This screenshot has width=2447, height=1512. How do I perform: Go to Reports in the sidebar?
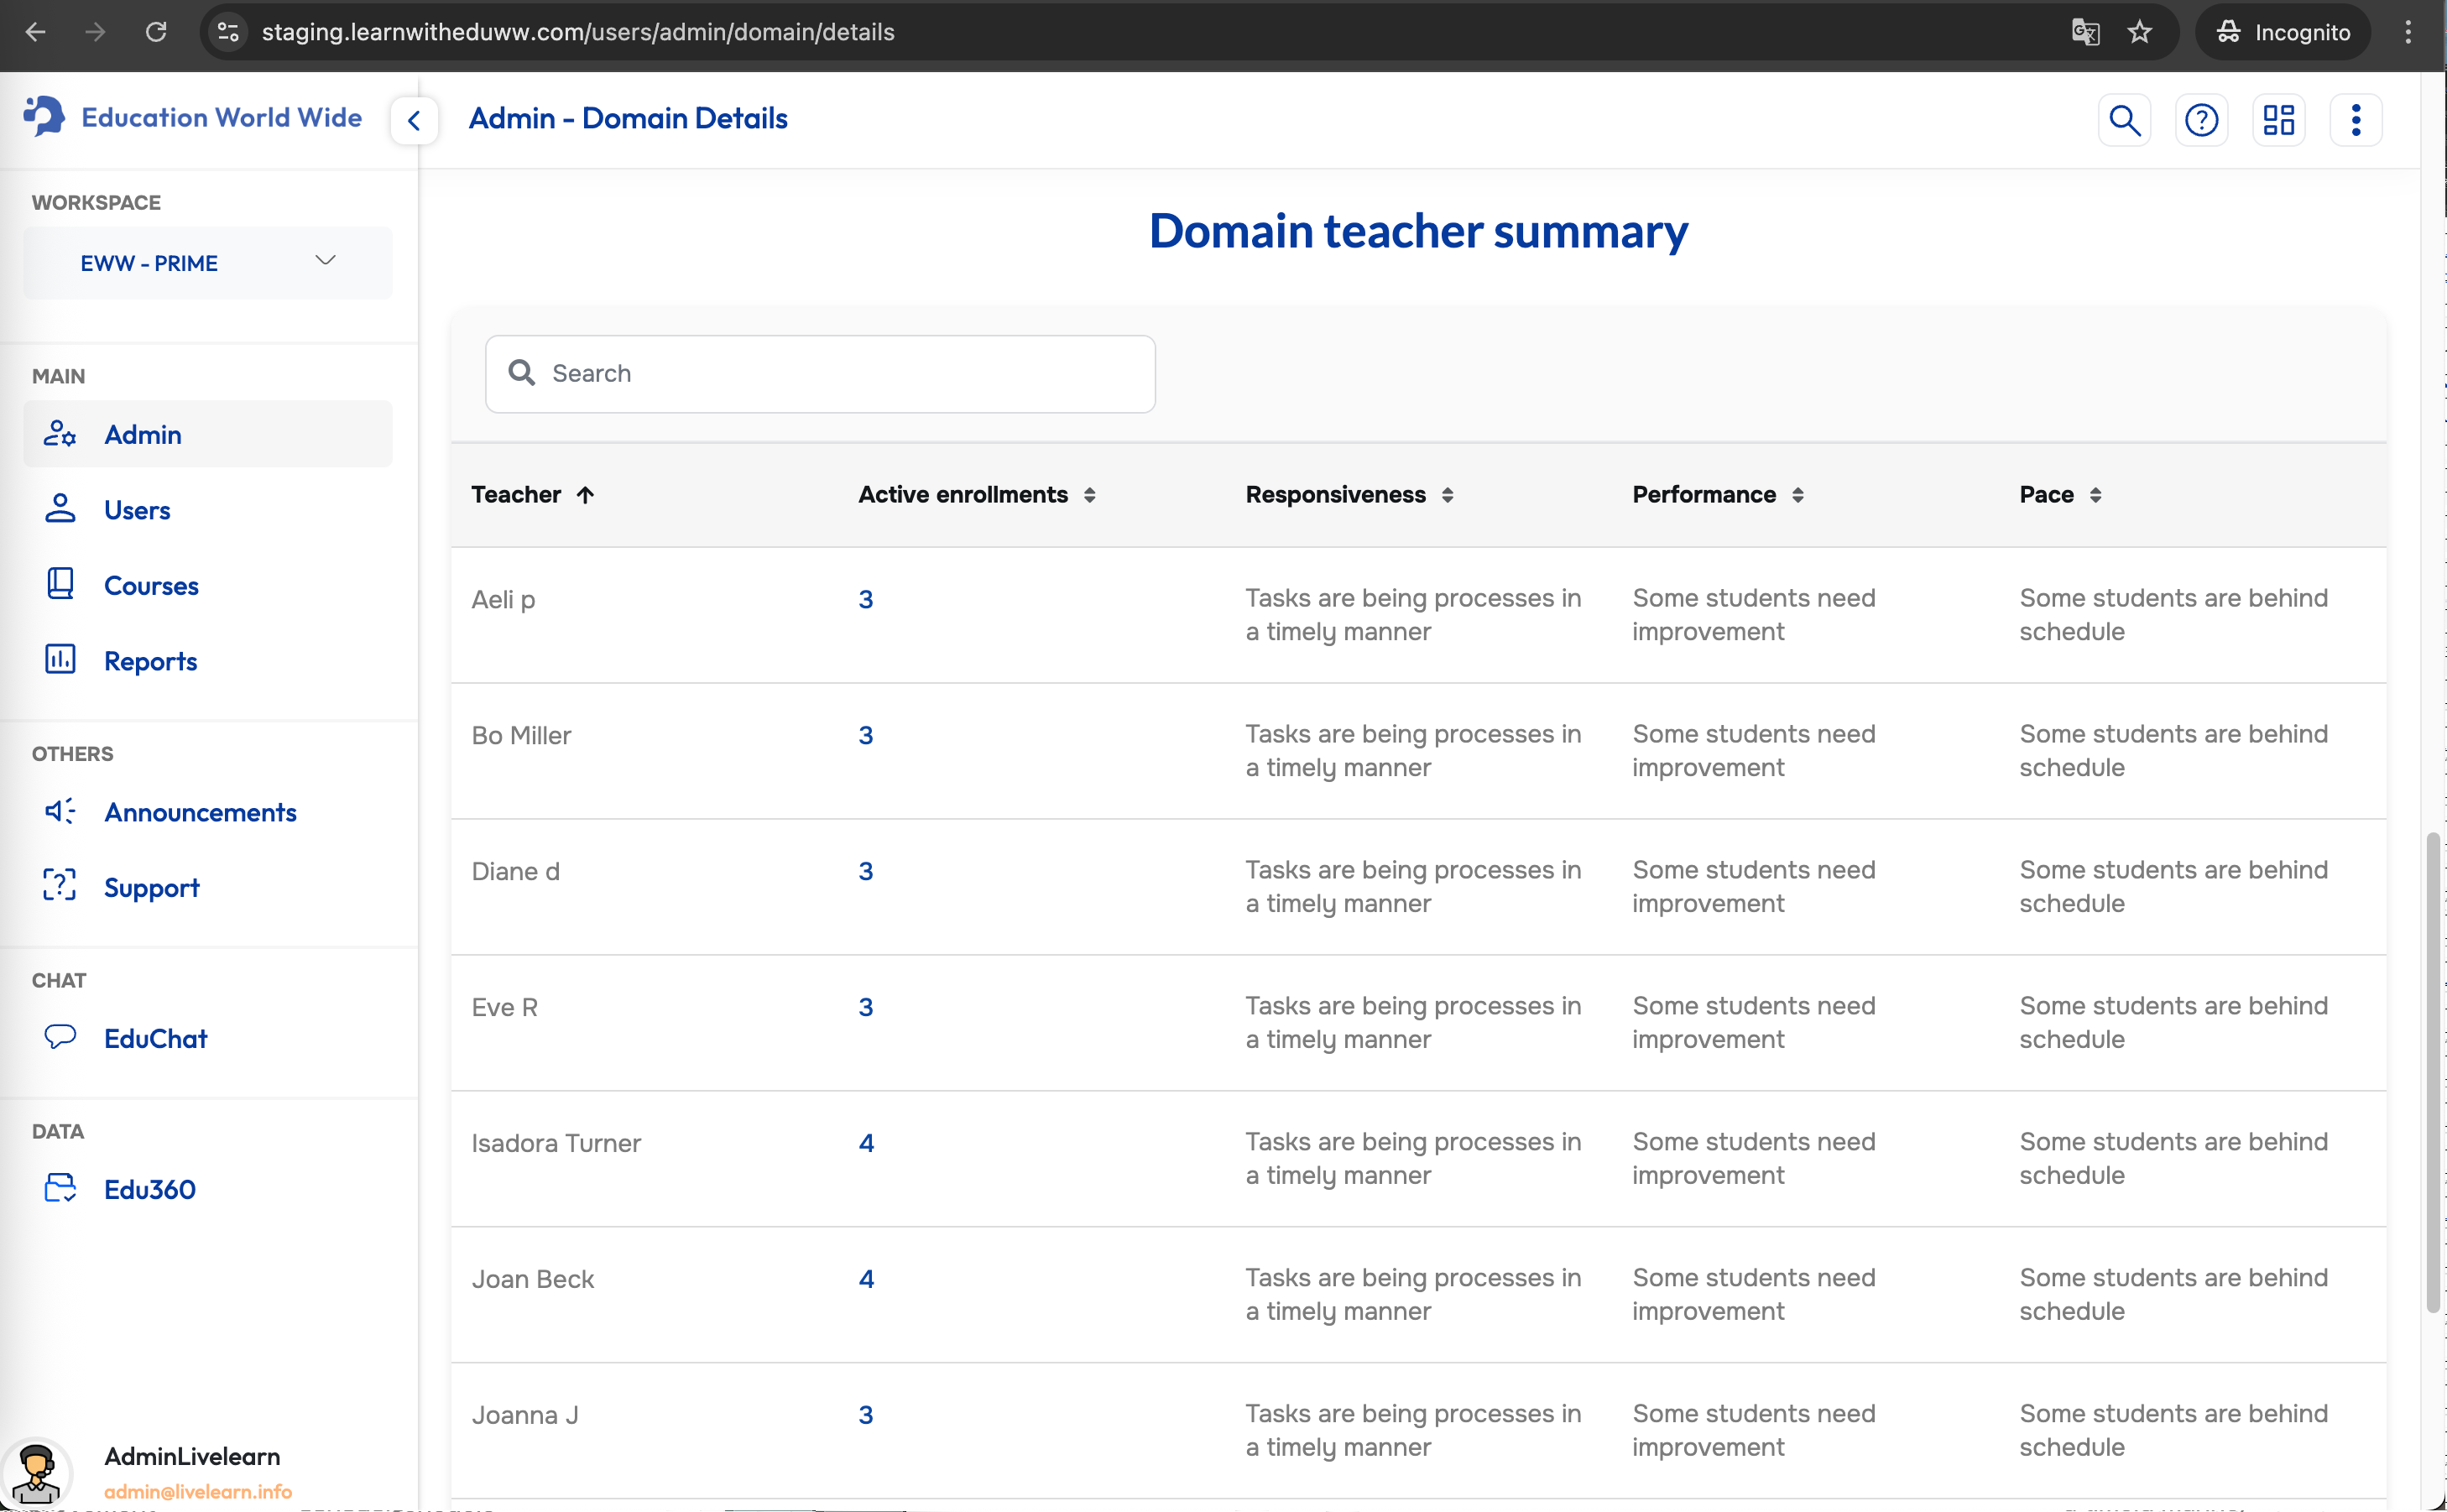tap(150, 660)
